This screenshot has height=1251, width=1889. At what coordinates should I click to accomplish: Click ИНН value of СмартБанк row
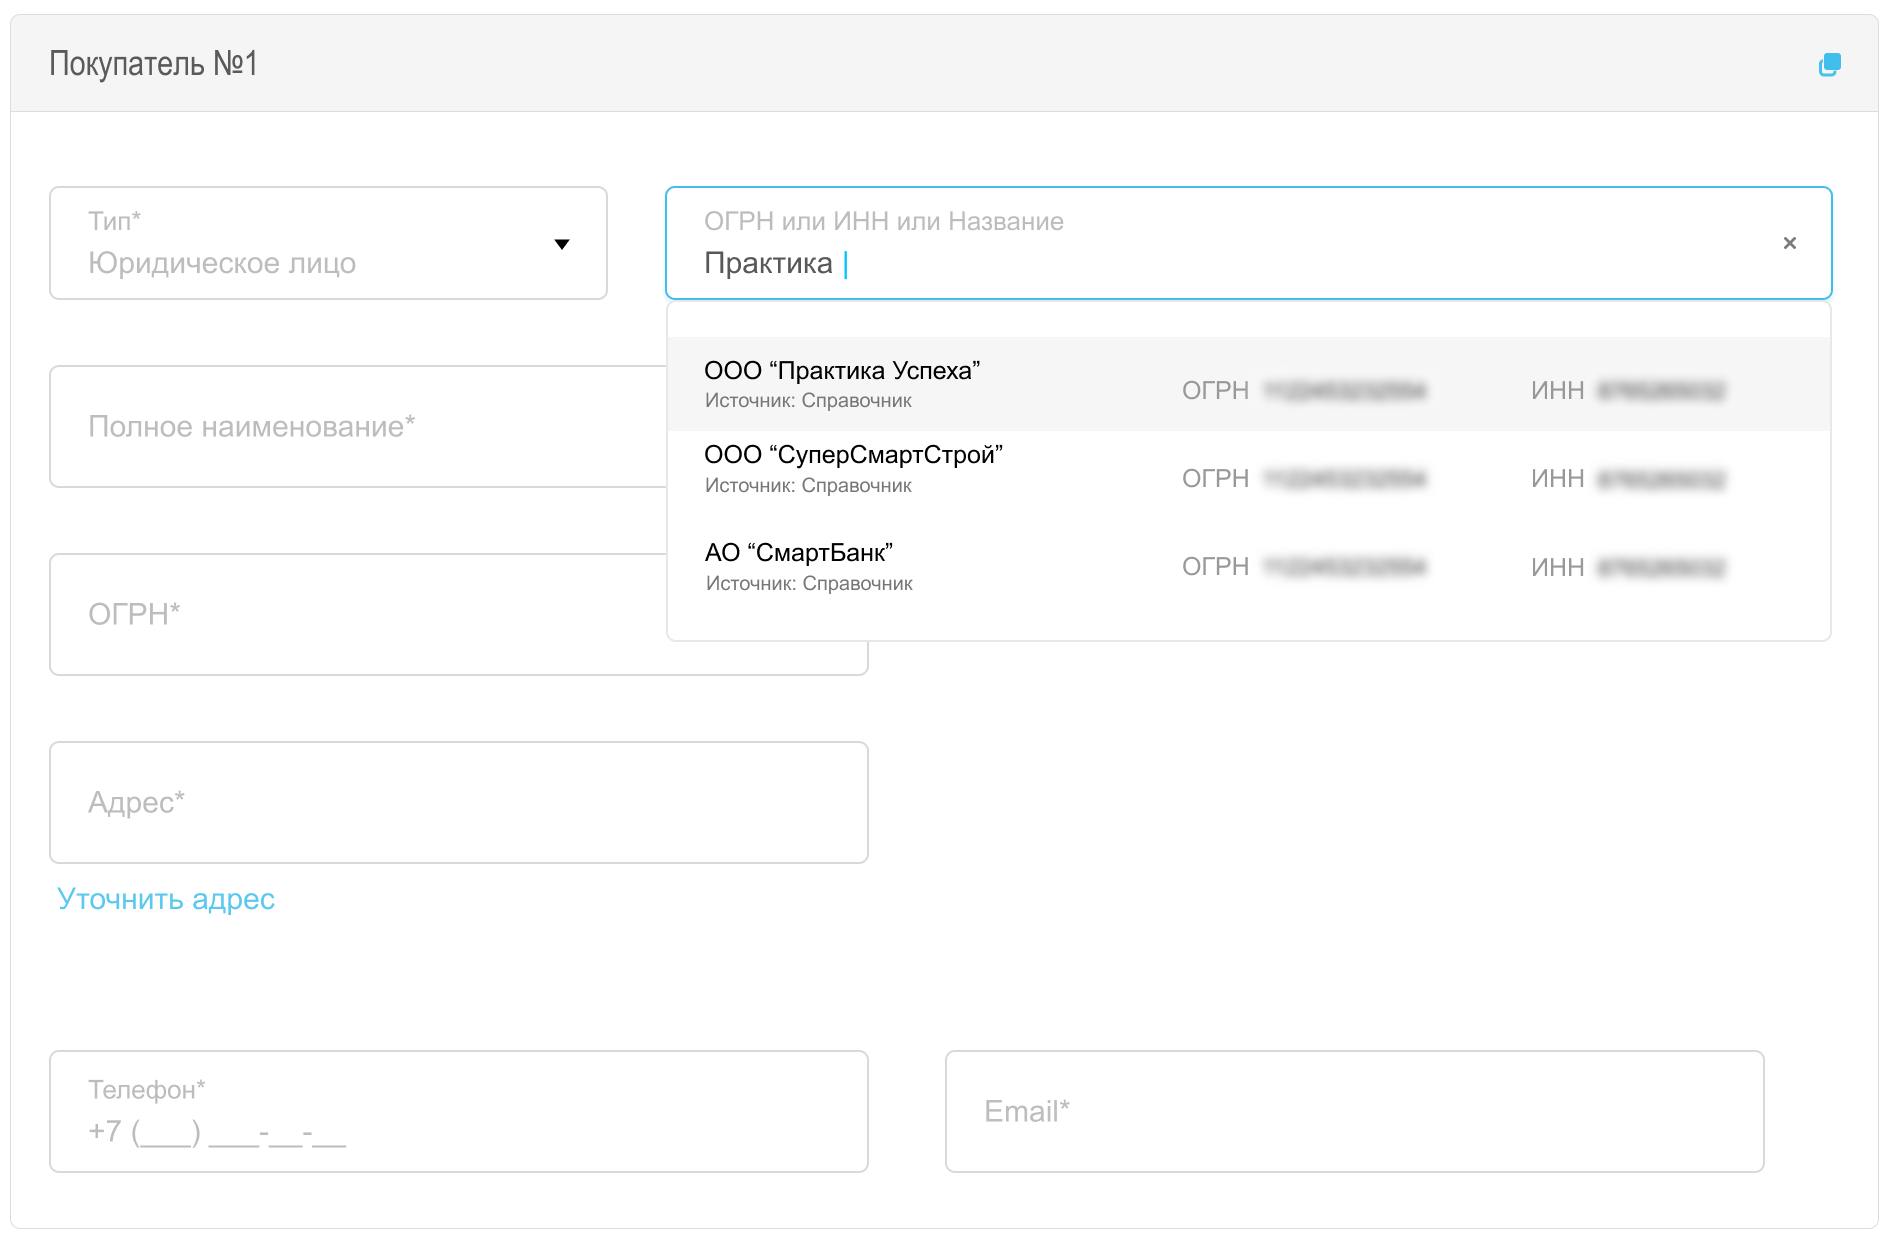(1661, 568)
